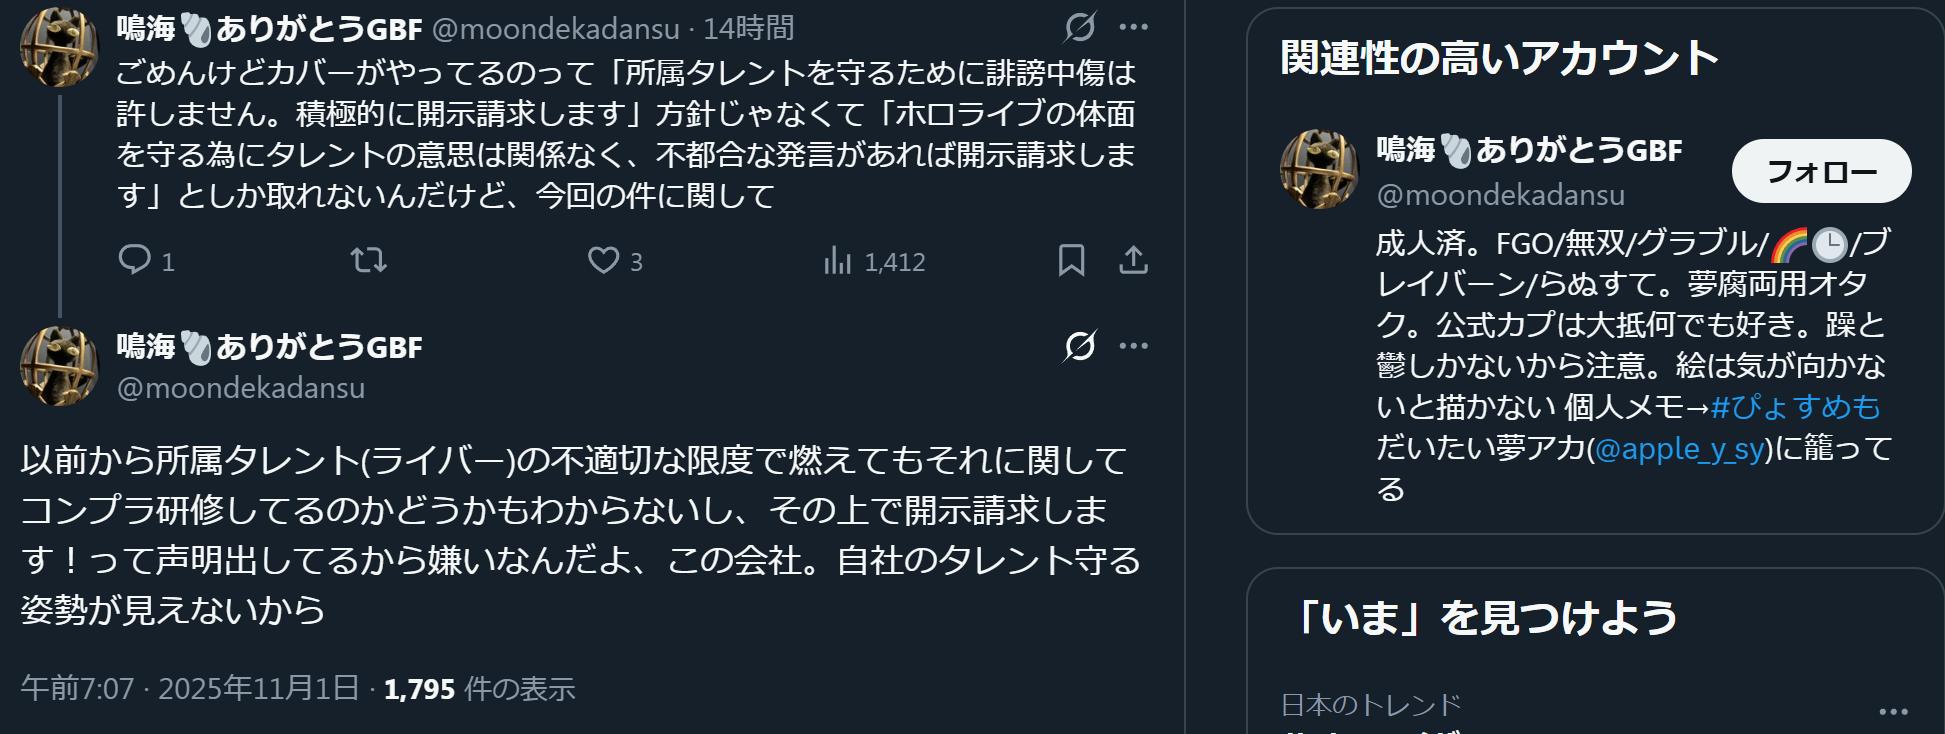Click main tweet author's avatar
This screenshot has width=1945, height=734.
tap(59, 367)
